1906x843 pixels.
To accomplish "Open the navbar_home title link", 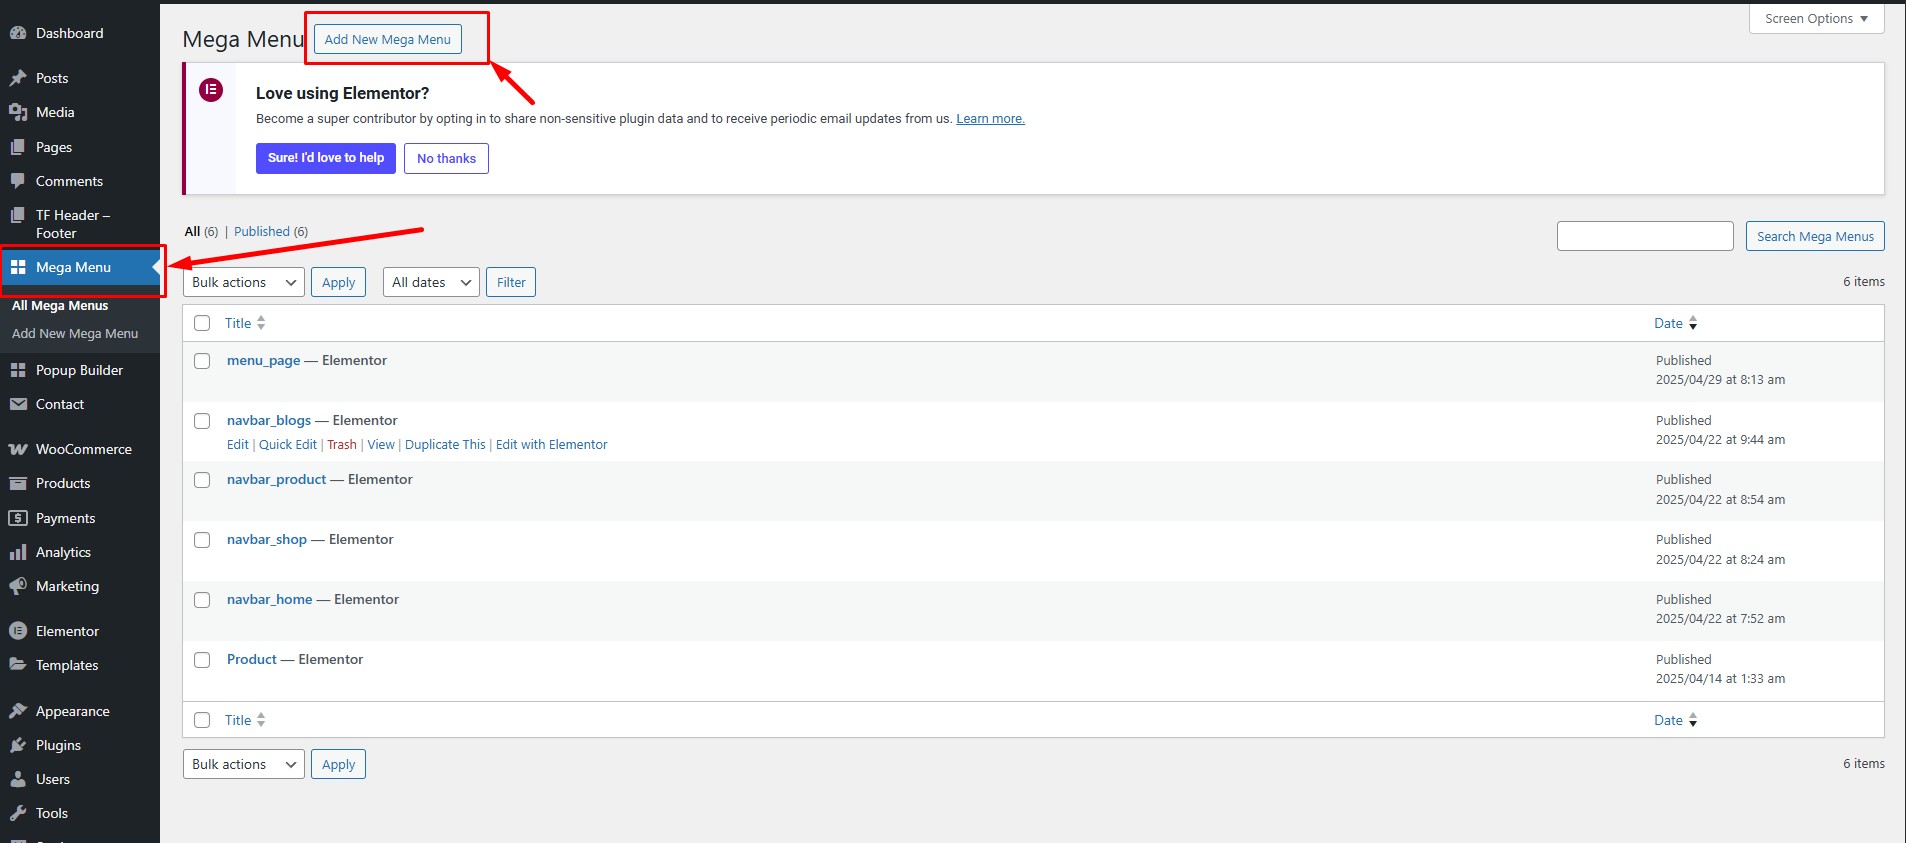I will [269, 599].
